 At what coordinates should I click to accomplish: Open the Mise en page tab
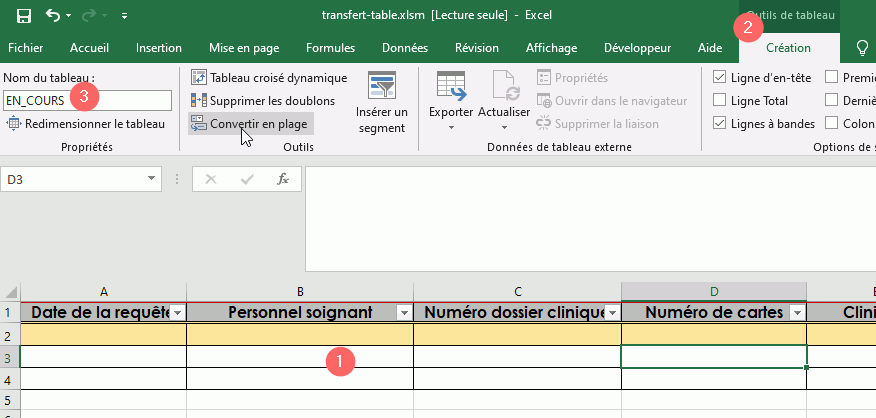point(244,48)
